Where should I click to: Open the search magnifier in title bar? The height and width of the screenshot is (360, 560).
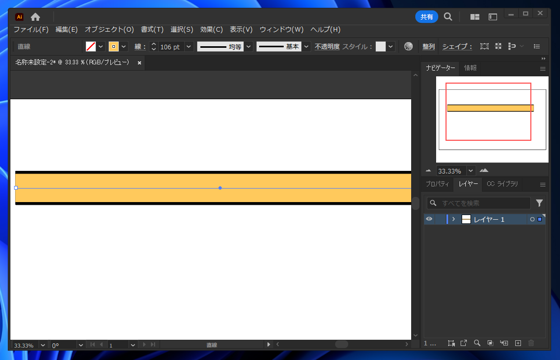click(448, 16)
